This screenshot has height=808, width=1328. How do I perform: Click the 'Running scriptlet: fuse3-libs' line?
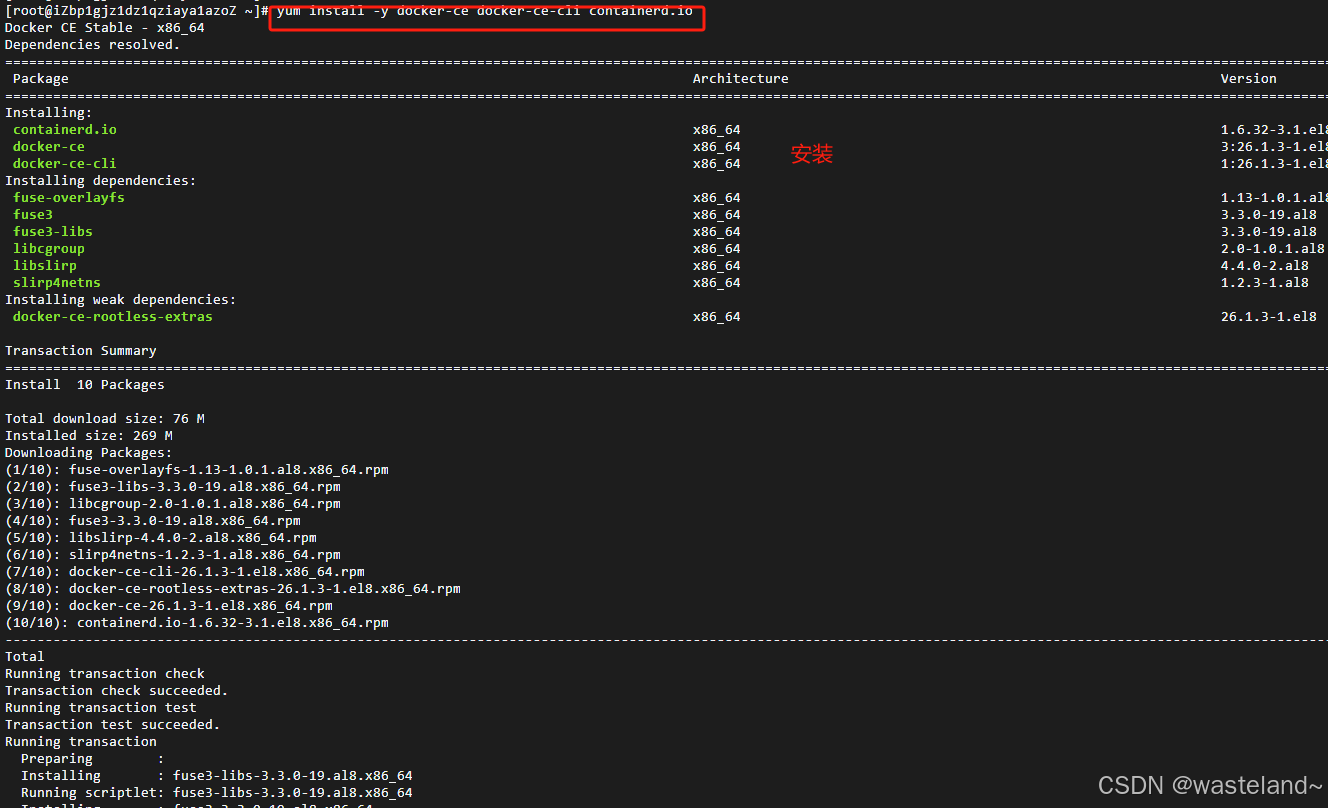[x=217, y=793]
